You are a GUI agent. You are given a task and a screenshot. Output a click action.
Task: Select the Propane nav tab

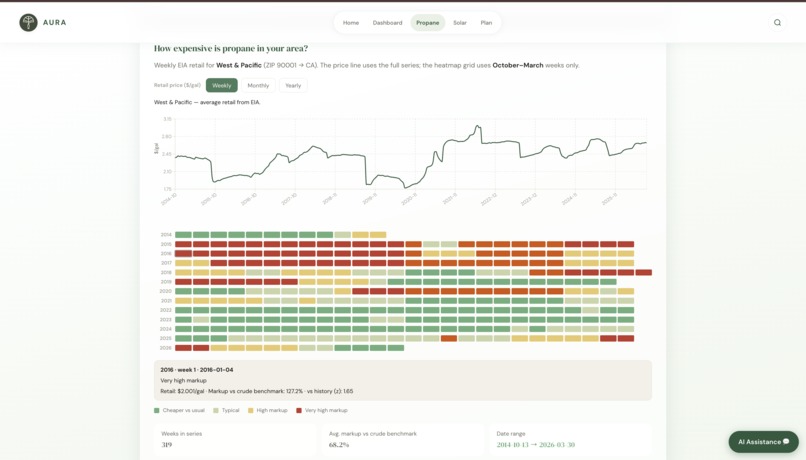pyautogui.click(x=428, y=23)
